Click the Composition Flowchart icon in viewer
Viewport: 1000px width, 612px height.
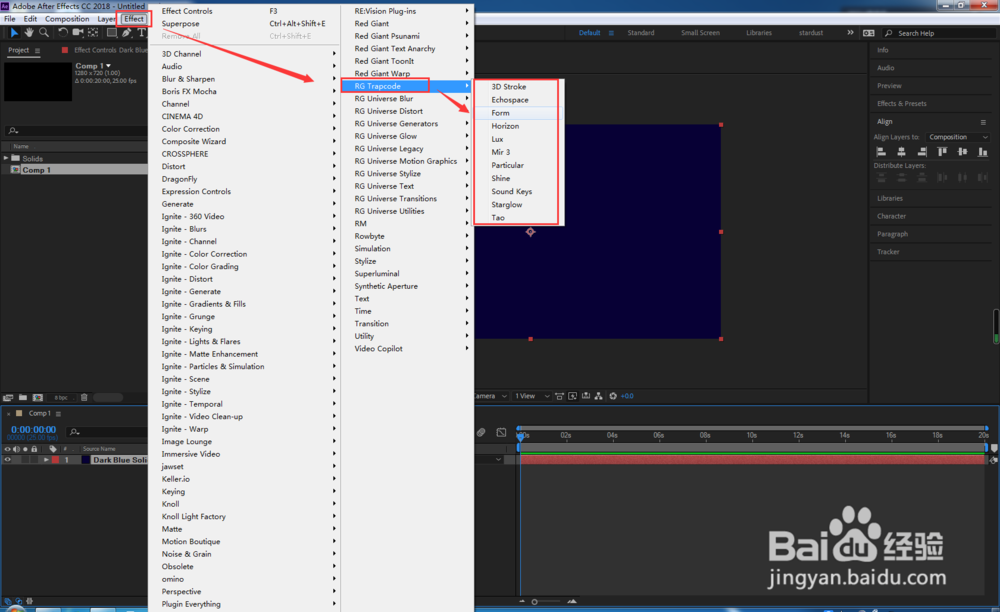[598, 396]
